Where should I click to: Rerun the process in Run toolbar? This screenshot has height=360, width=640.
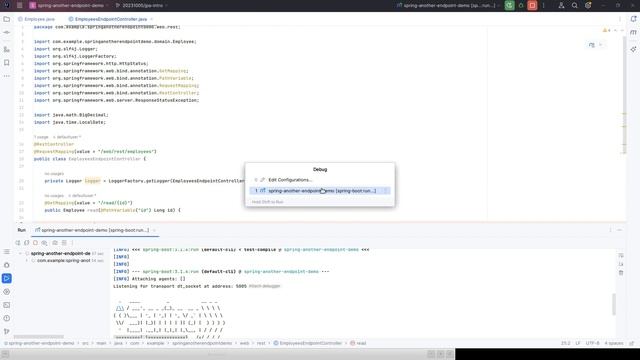coord(18,243)
